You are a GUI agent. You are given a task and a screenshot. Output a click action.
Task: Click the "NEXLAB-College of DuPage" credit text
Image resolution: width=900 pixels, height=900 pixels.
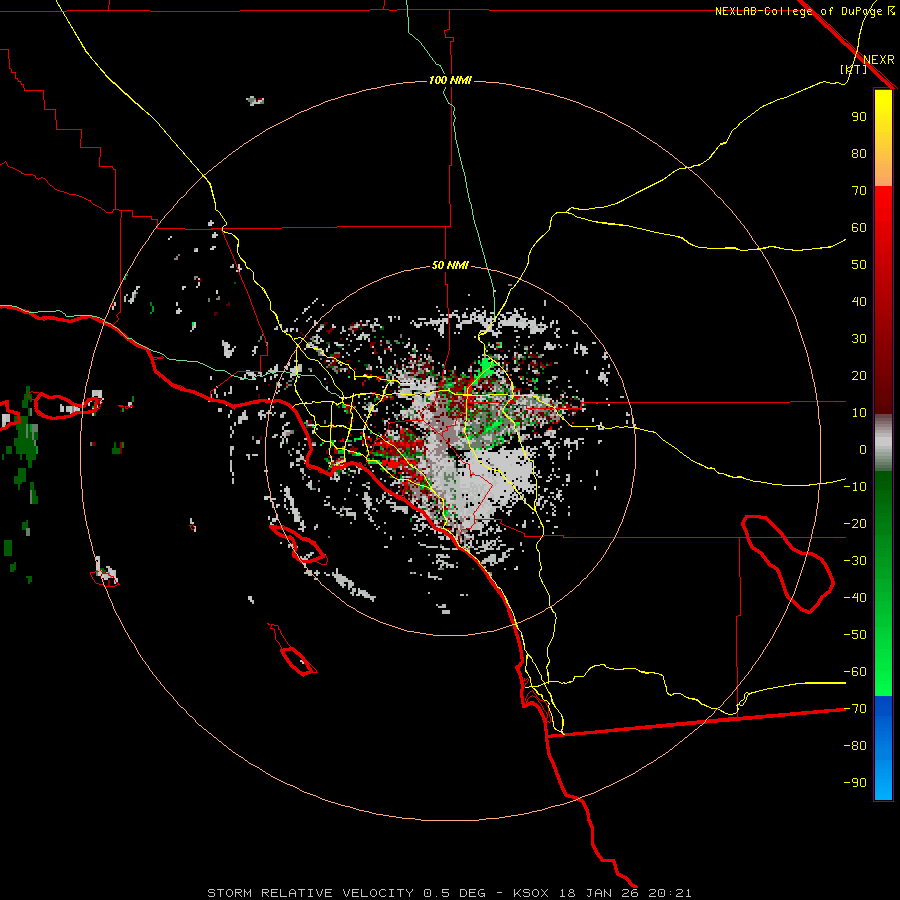798,11
